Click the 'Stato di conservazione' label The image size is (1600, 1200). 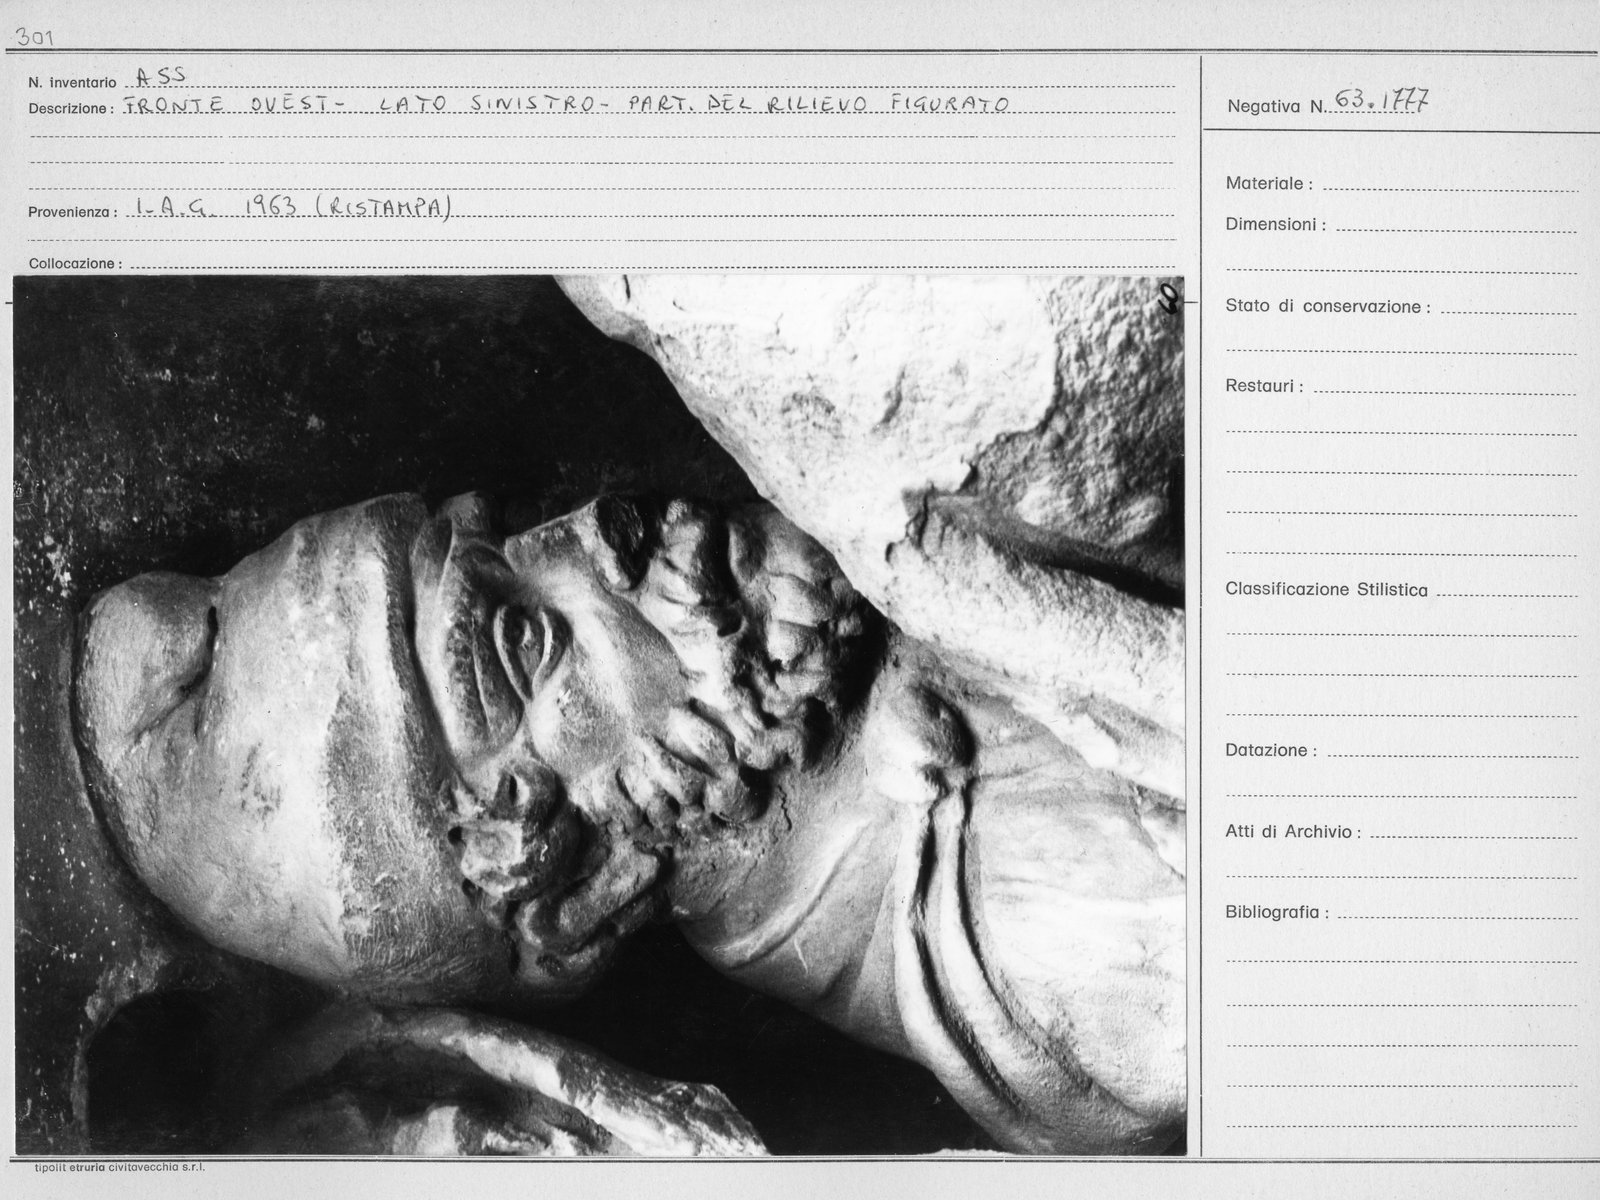[1328, 307]
